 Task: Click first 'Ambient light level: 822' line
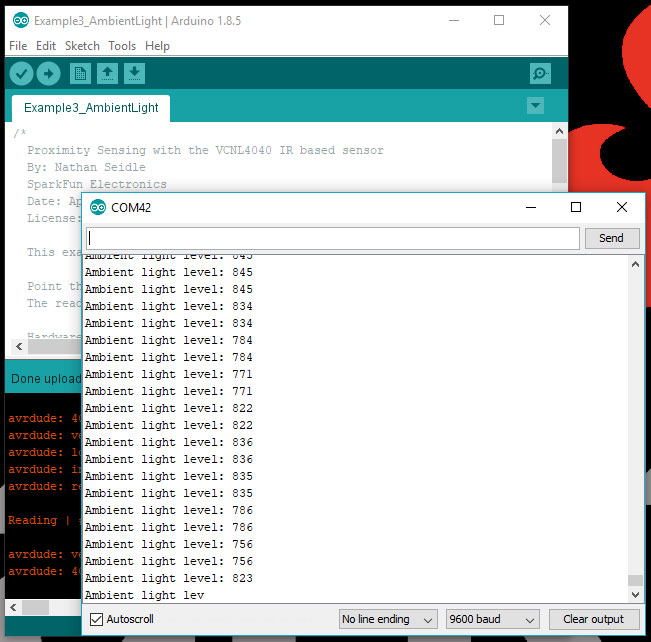tap(169, 409)
